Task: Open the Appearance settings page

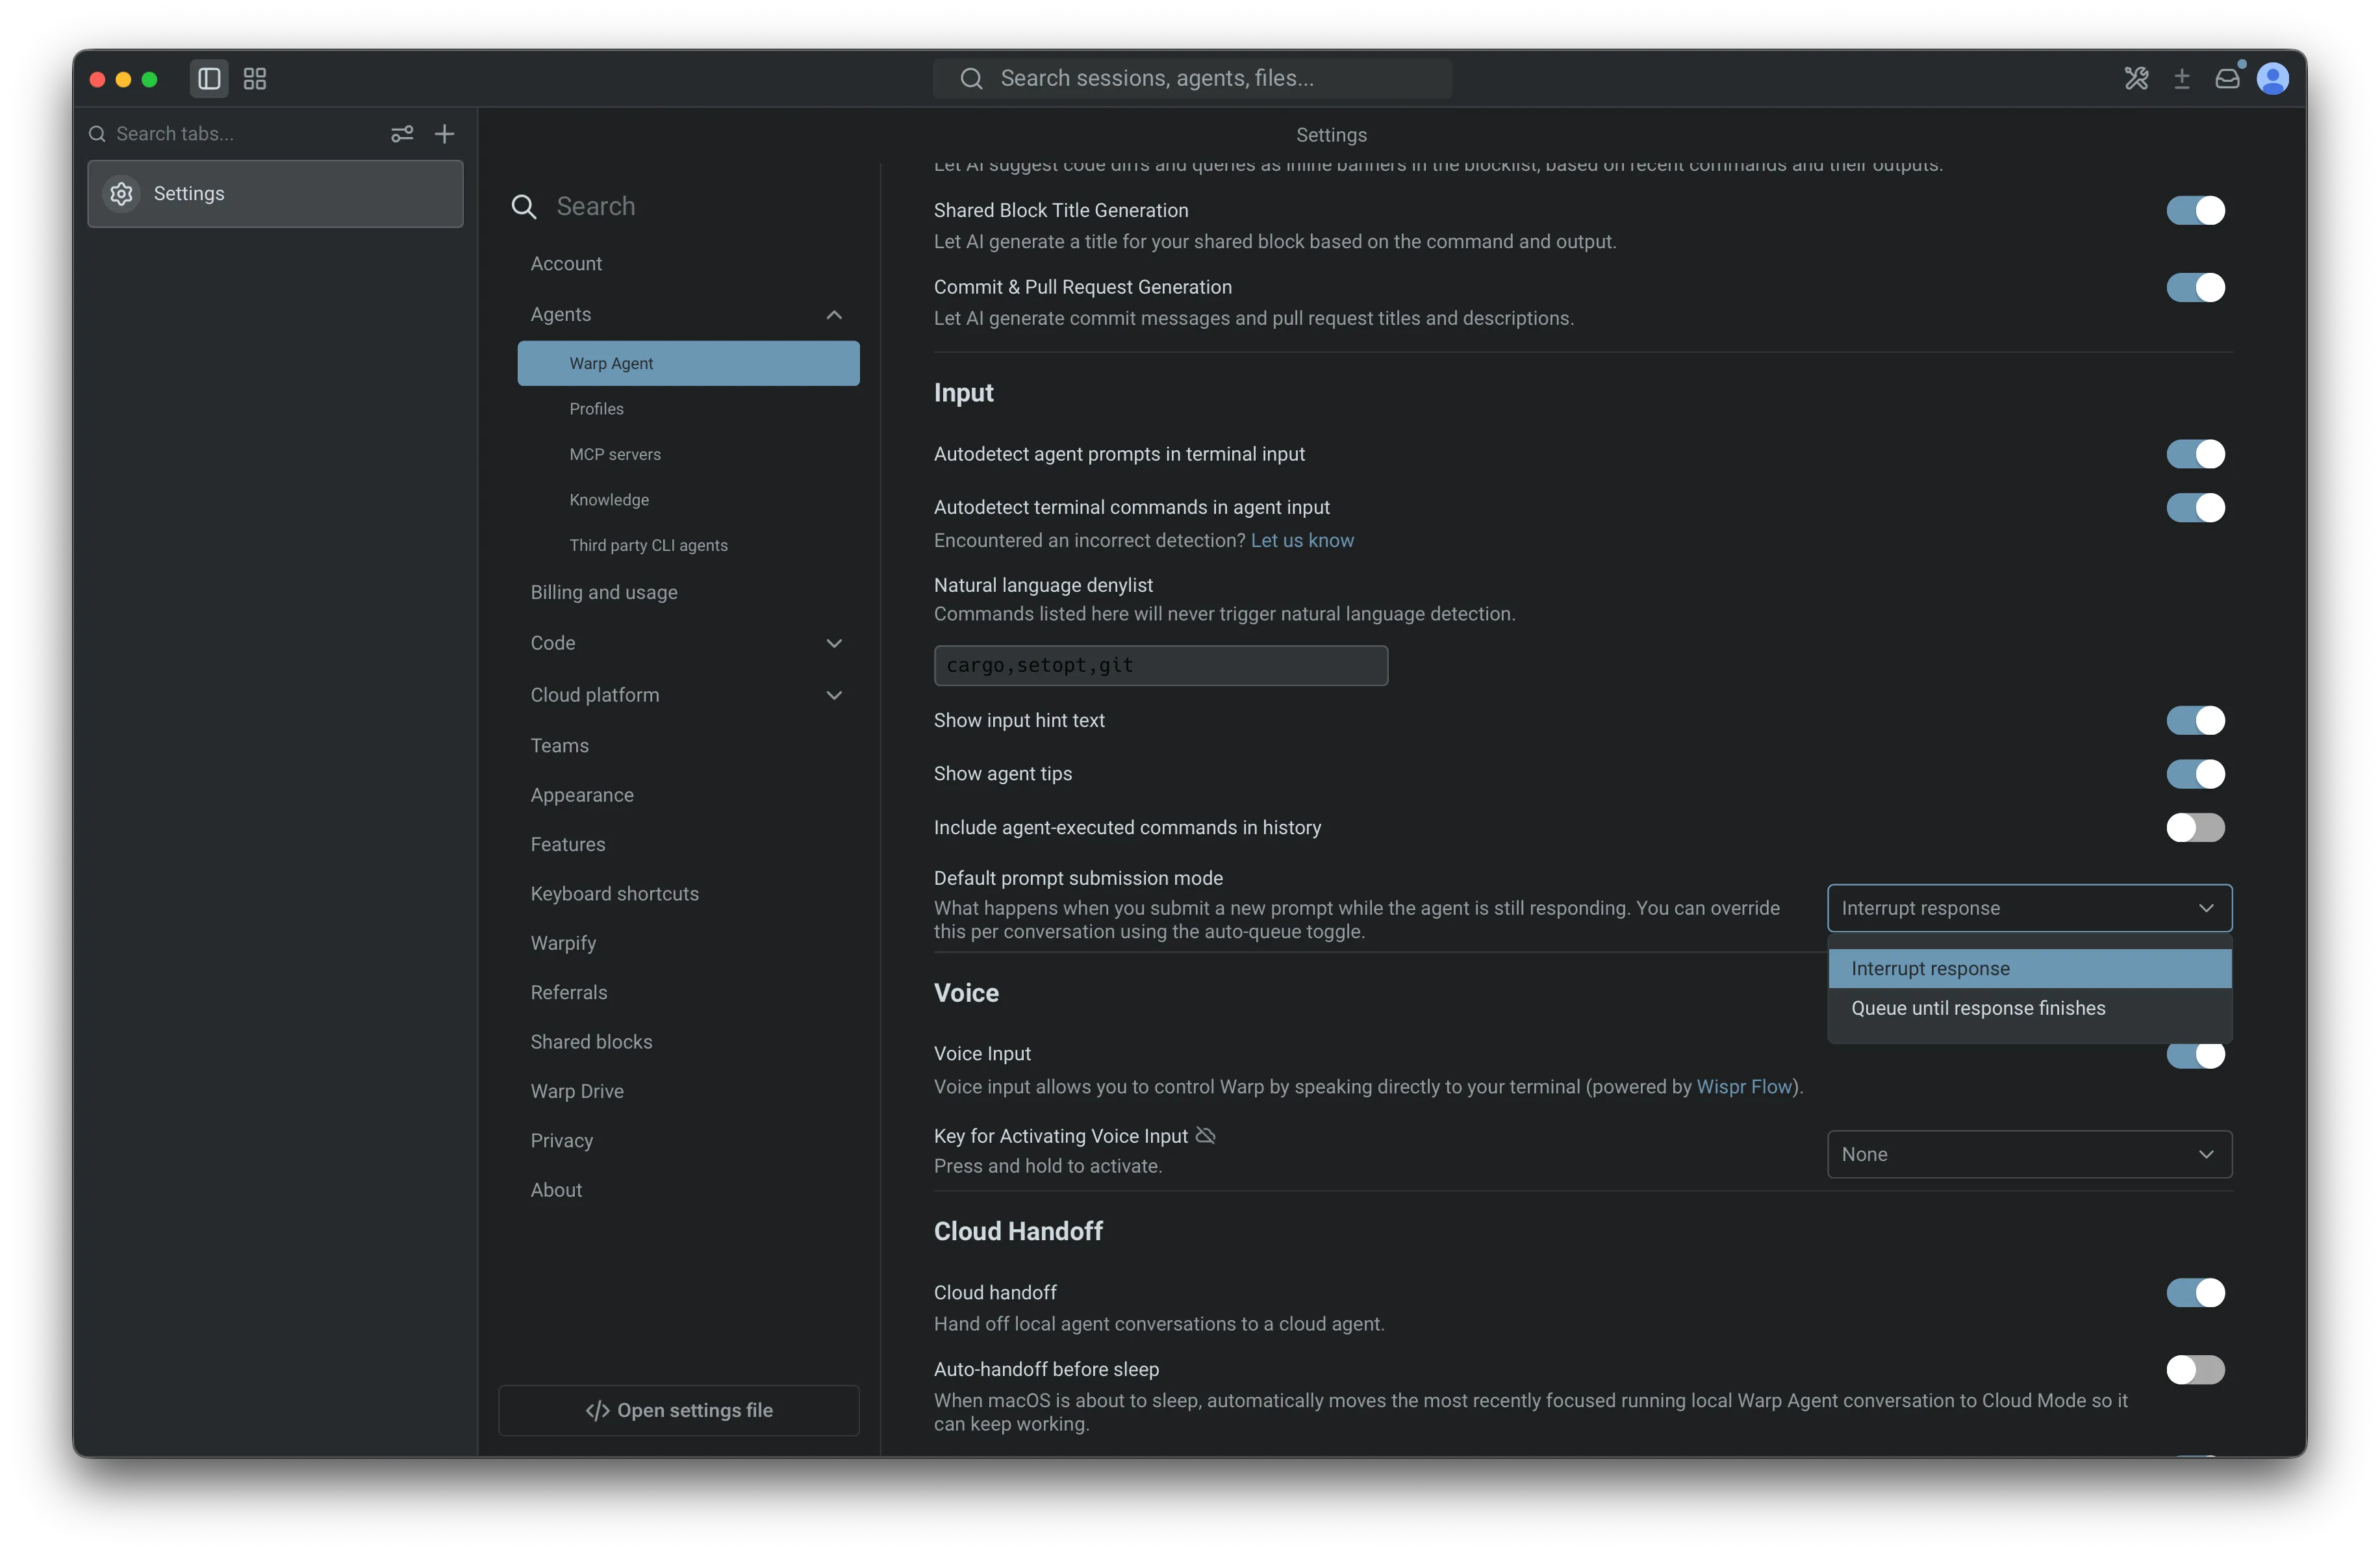Action: coord(582,795)
